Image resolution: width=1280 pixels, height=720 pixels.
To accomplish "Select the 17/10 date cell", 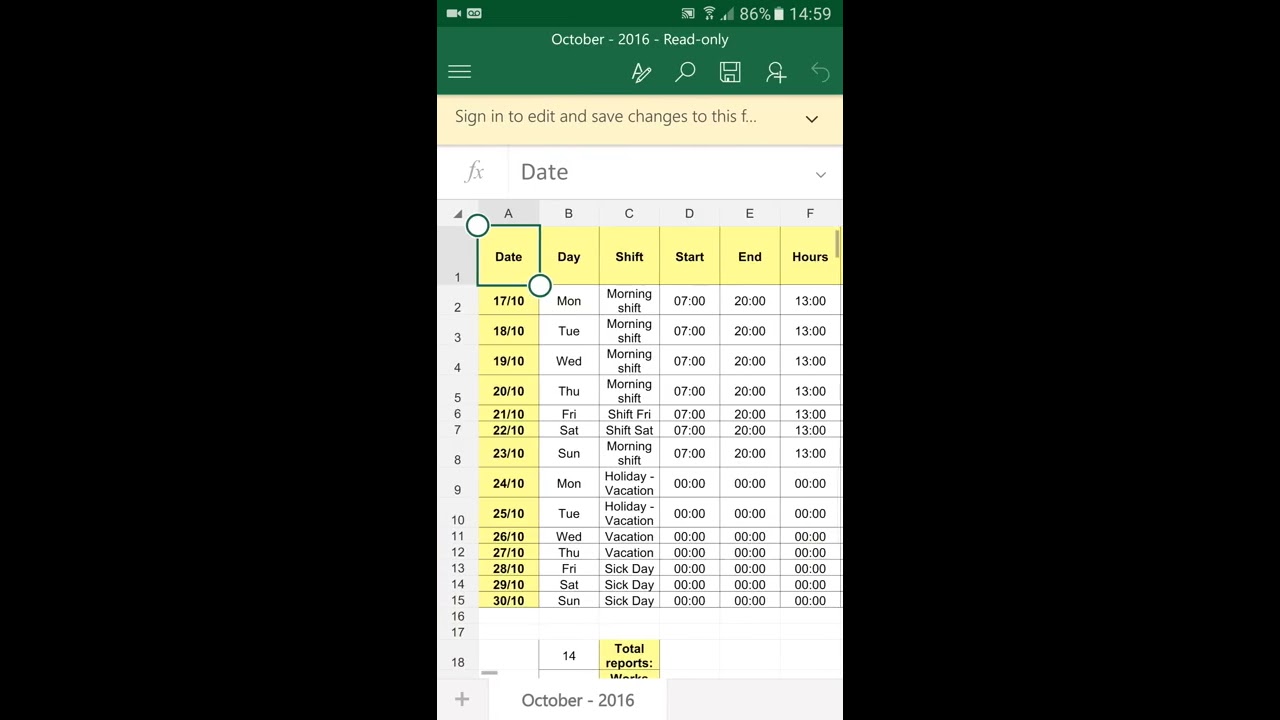I will tap(508, 301).
